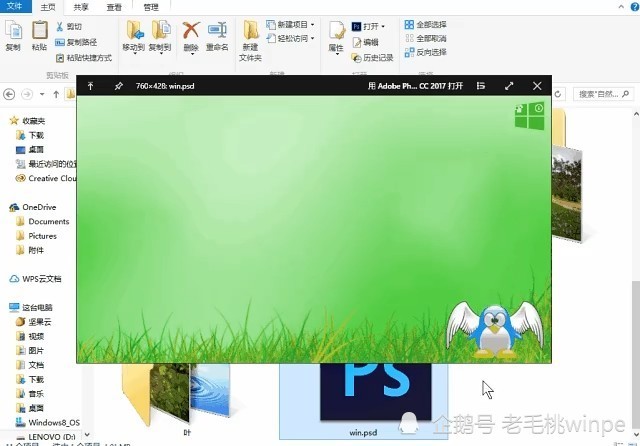Open 下载 under This PC
Viewport: 640px width, 446px height.
tap(30, 379)
